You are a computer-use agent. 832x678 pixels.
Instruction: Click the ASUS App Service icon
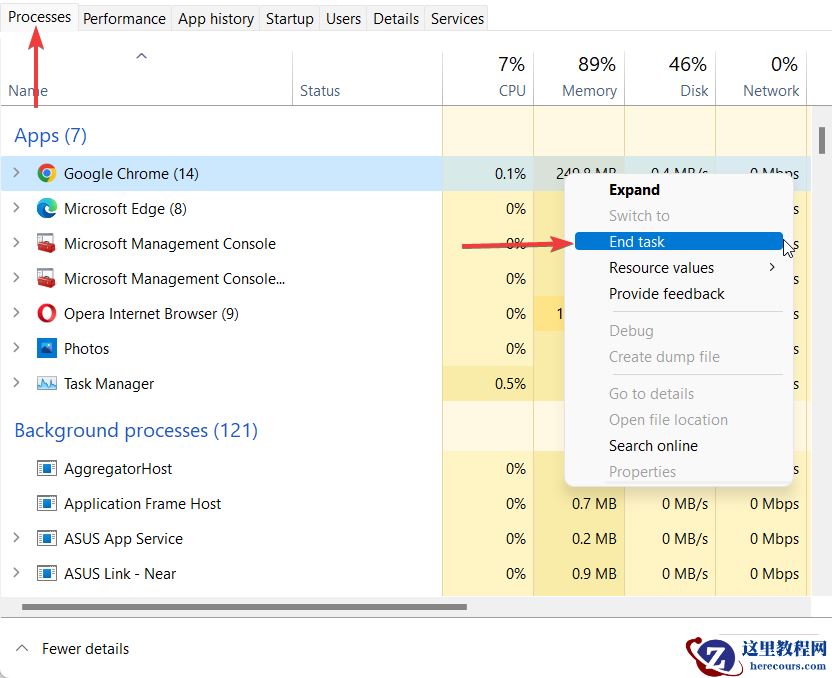46,538
